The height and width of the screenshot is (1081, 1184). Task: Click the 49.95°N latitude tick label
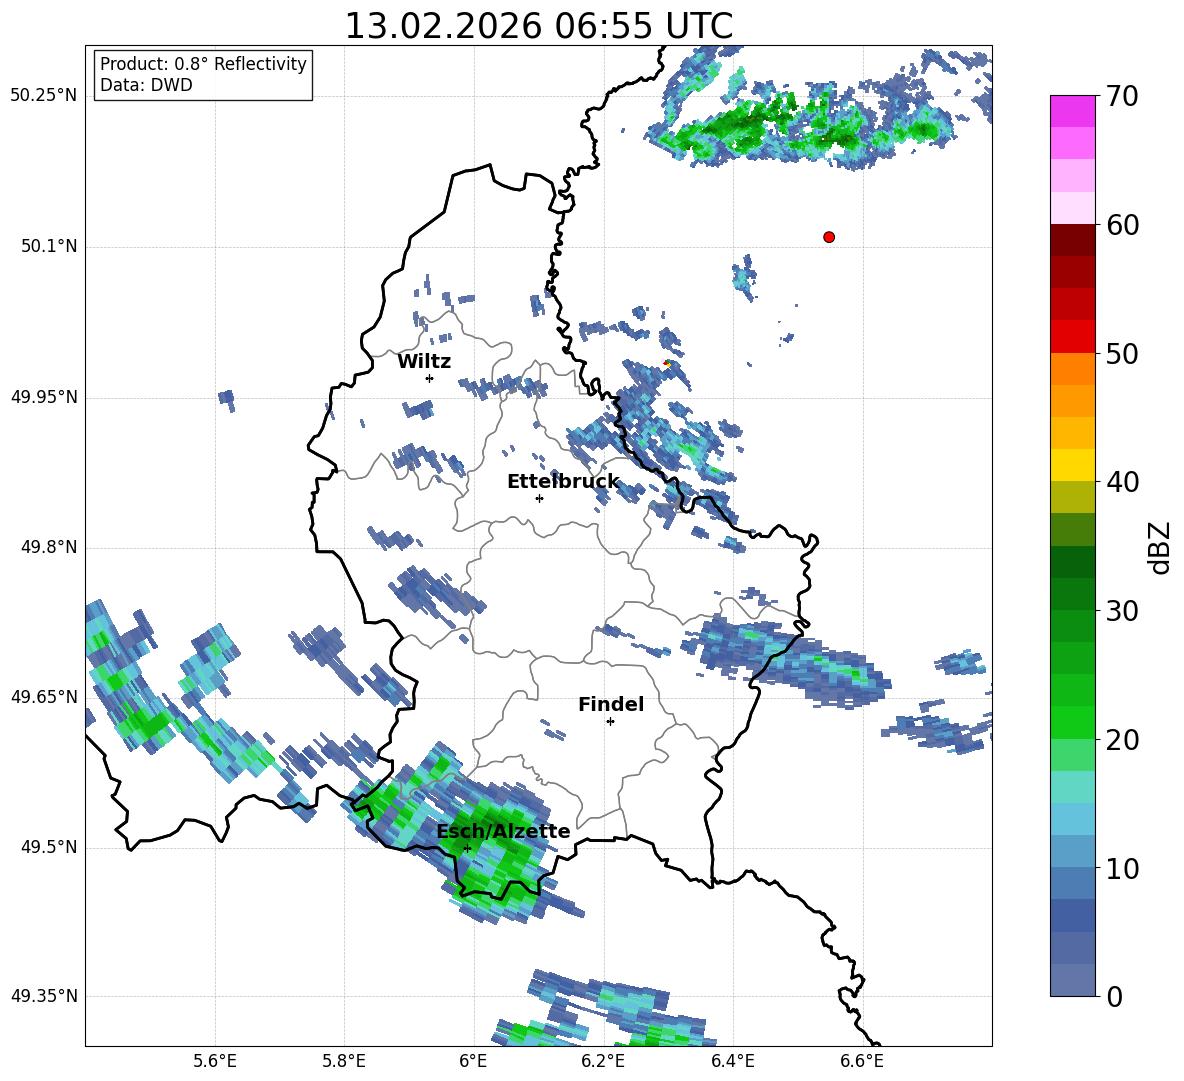coord(43,397)
